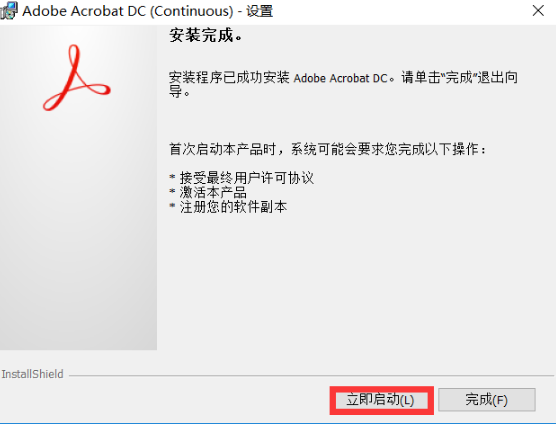Click the 立即启动(L) launch now button
Image resolution: width=556 pixels, height=424 pixels.
point(381,400)
